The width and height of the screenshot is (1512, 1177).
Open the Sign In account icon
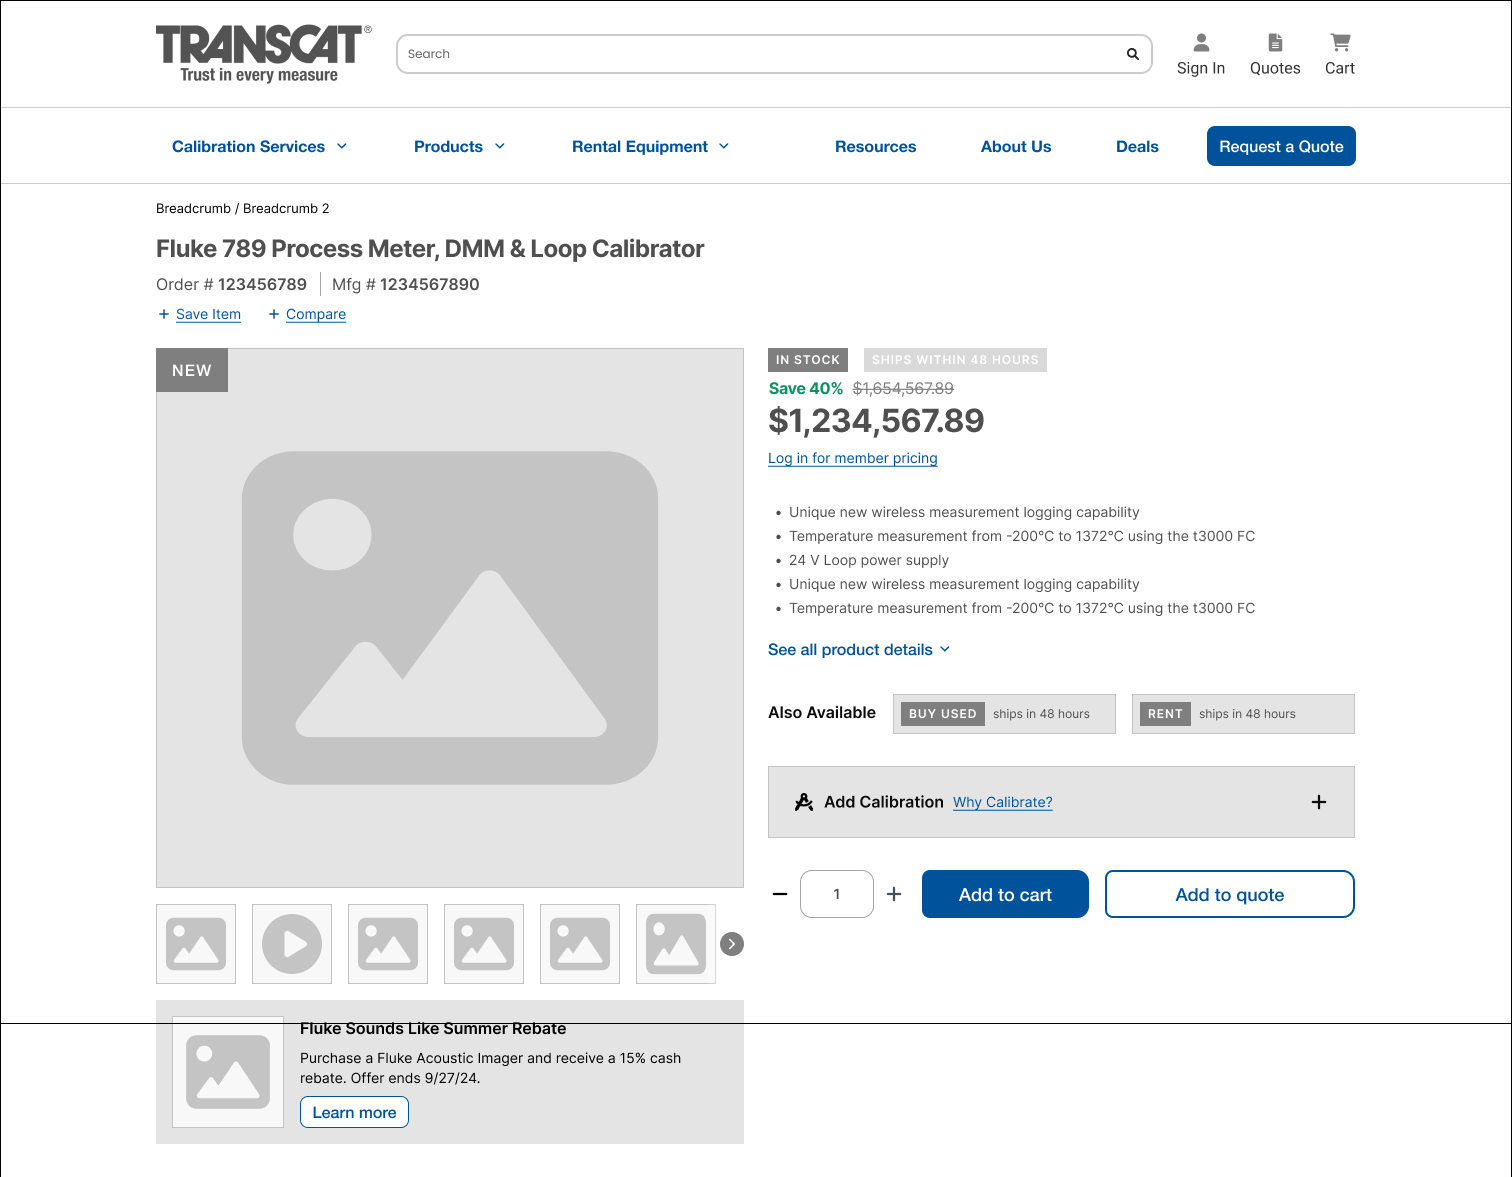(x=1200, y=42)
